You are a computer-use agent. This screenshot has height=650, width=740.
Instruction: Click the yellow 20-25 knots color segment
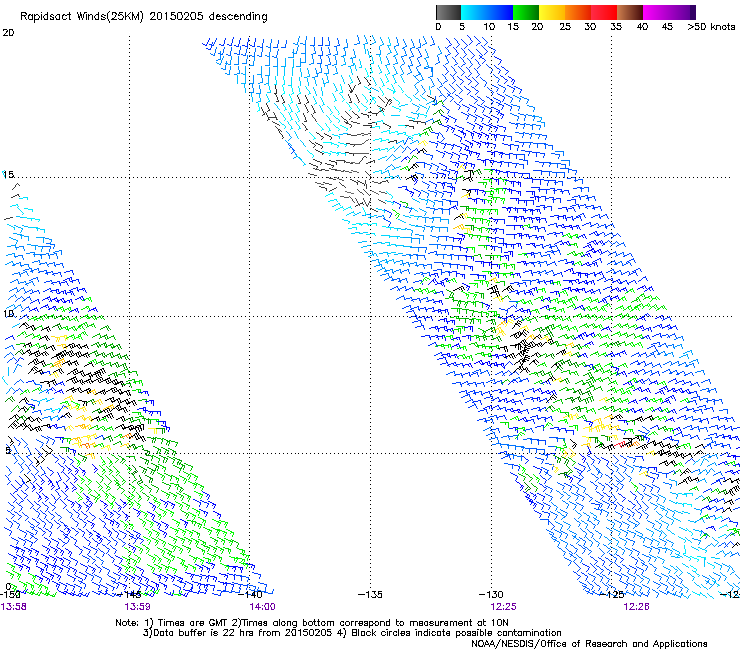click(x=552, y=12)
